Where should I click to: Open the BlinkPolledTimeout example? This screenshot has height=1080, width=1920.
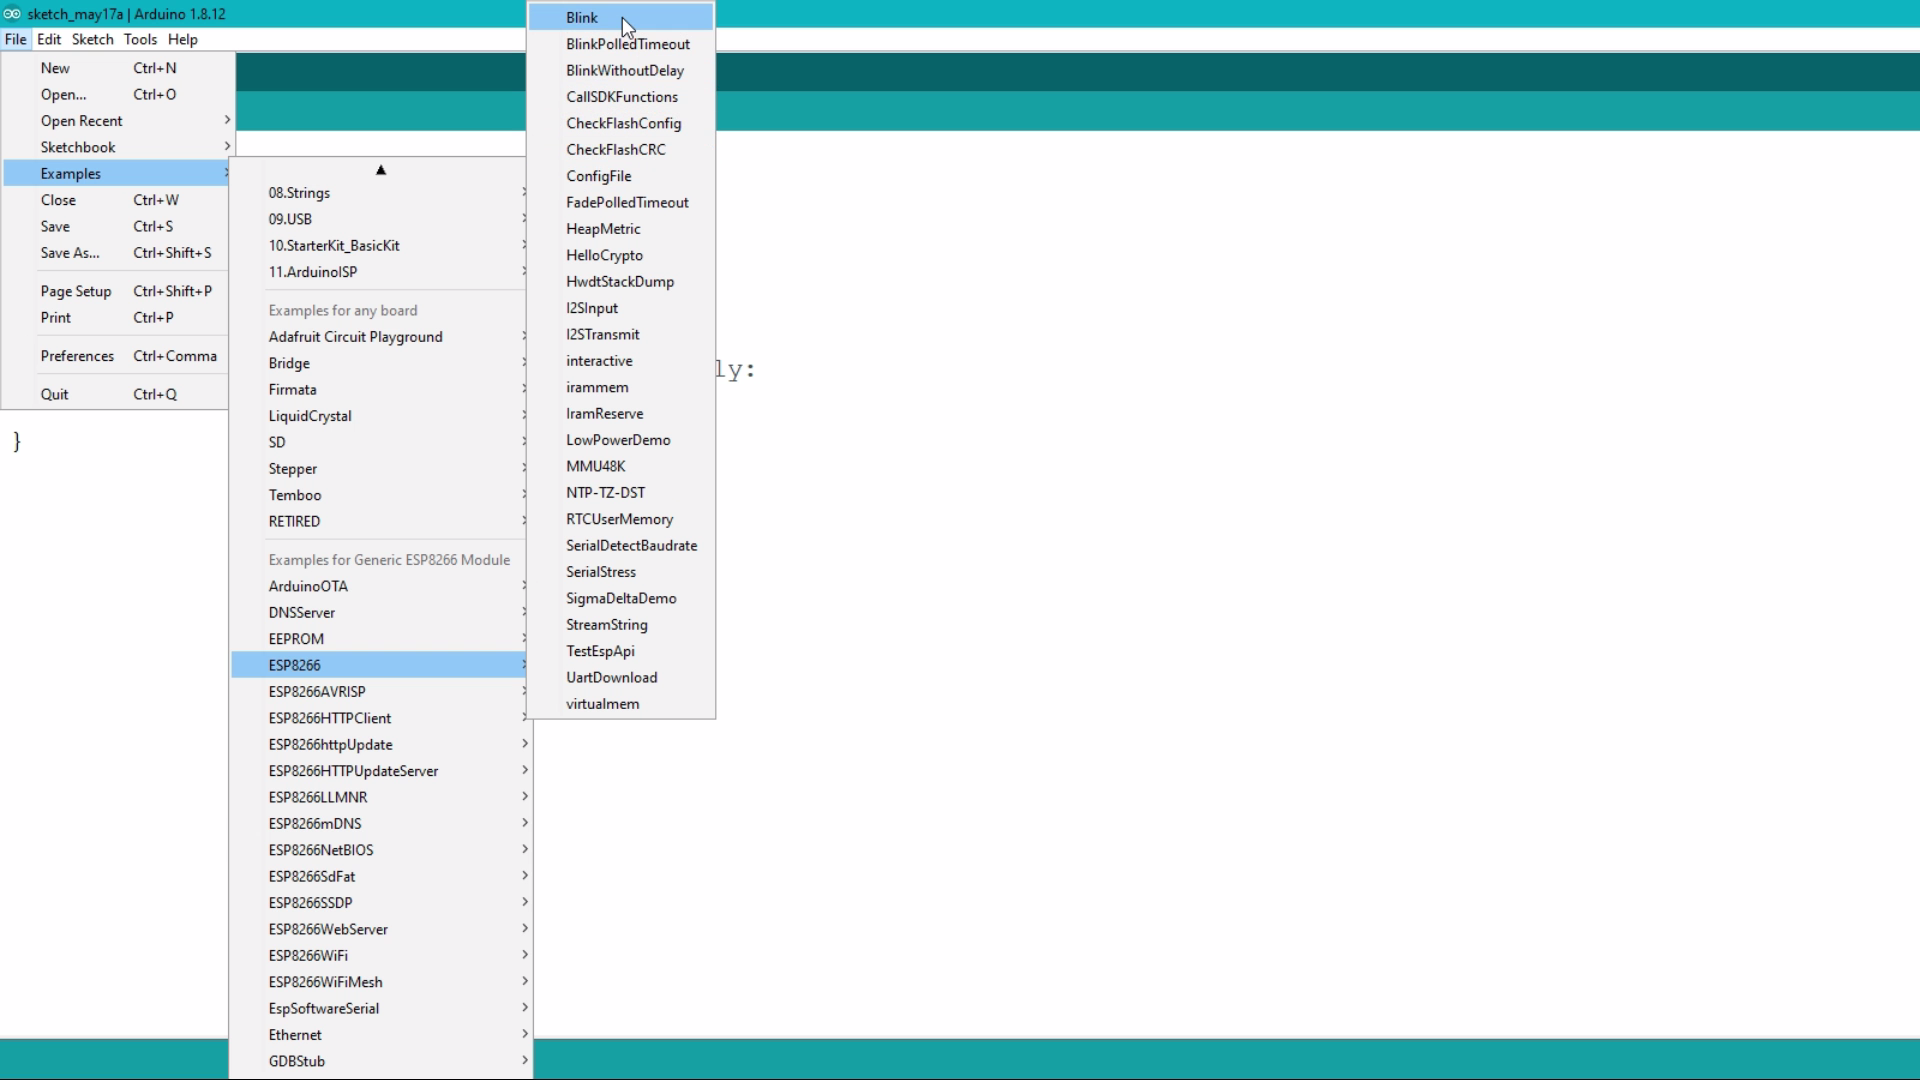click(x=621, y=44)
